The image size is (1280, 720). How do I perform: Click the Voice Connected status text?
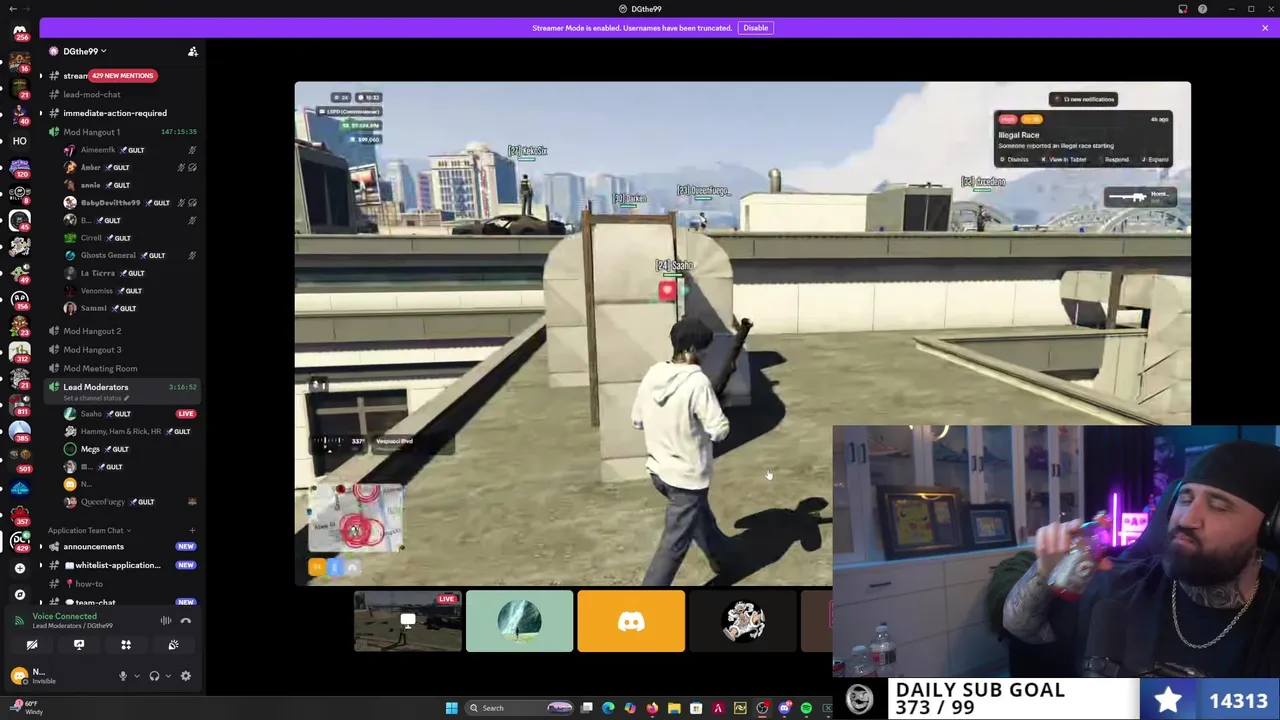(x=64, y=617)
